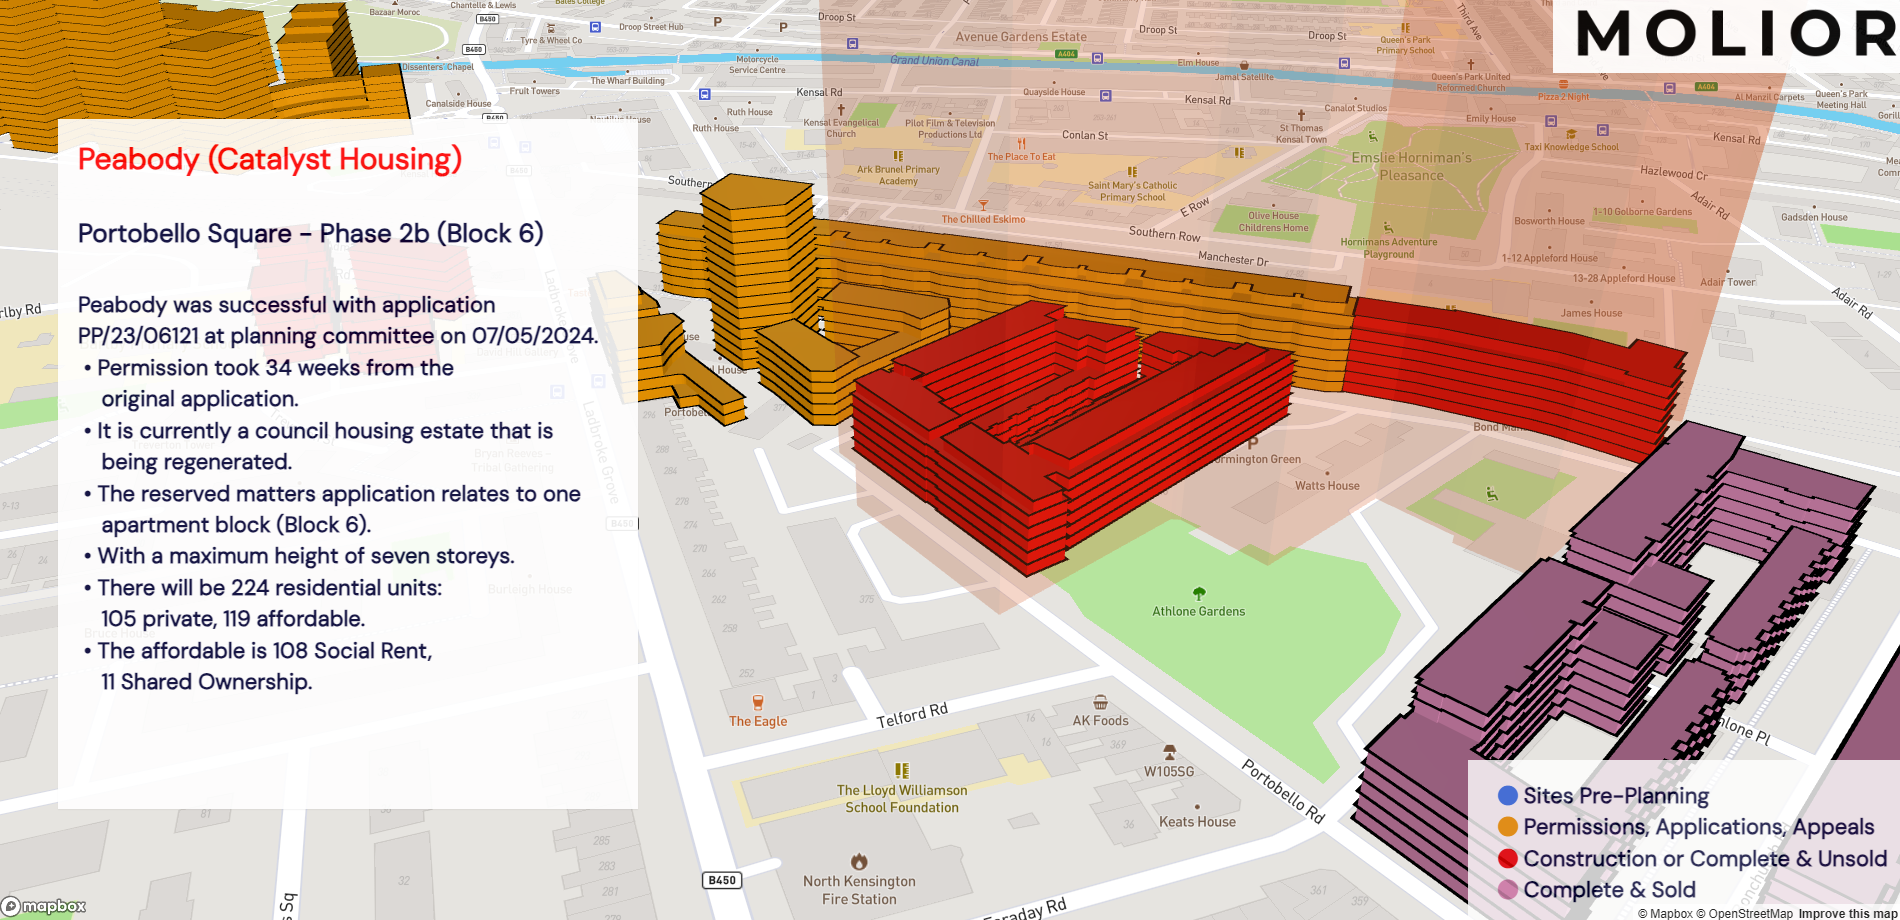Click the parking P icon at Wornington Green

pos(1253,442)
